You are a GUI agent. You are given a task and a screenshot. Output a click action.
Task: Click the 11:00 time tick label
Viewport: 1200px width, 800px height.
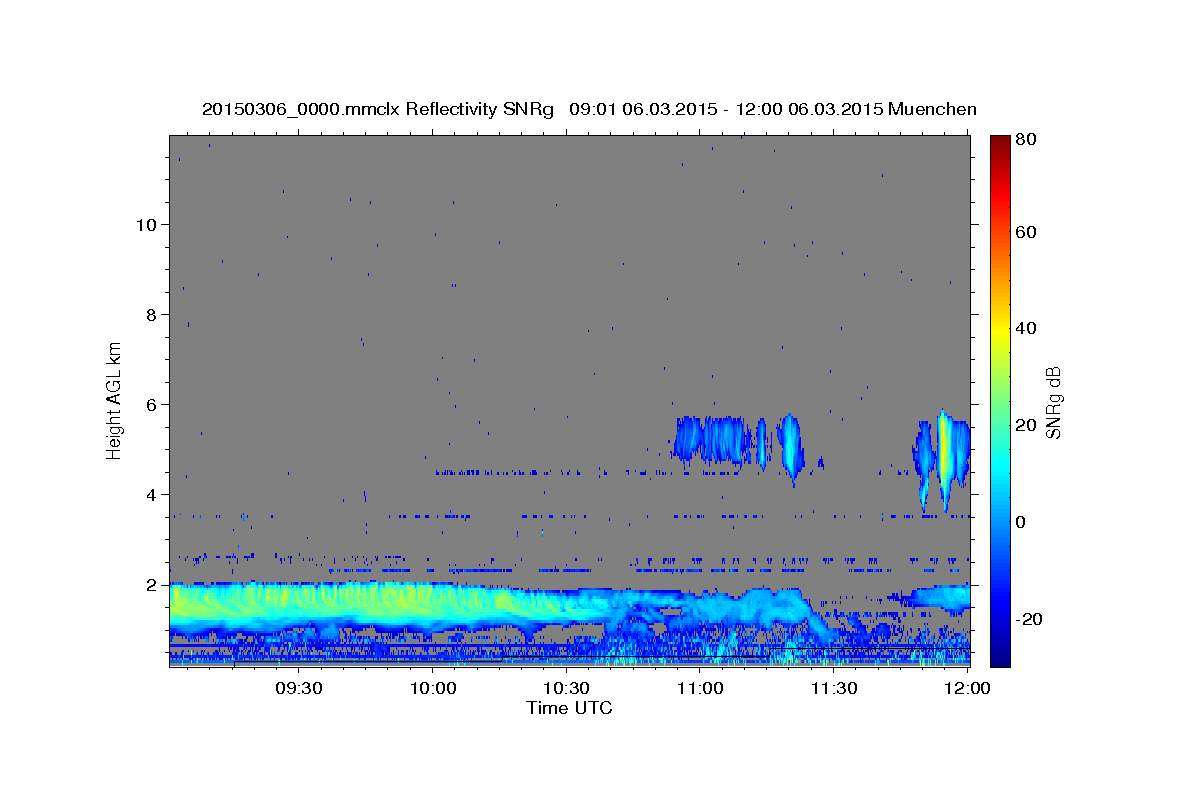tap(701, 688)
